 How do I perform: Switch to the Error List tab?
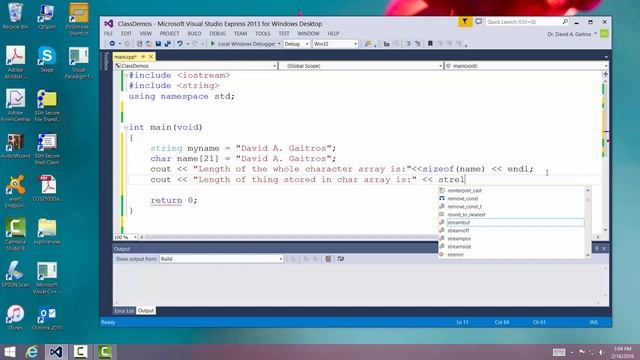pos(124,311)
